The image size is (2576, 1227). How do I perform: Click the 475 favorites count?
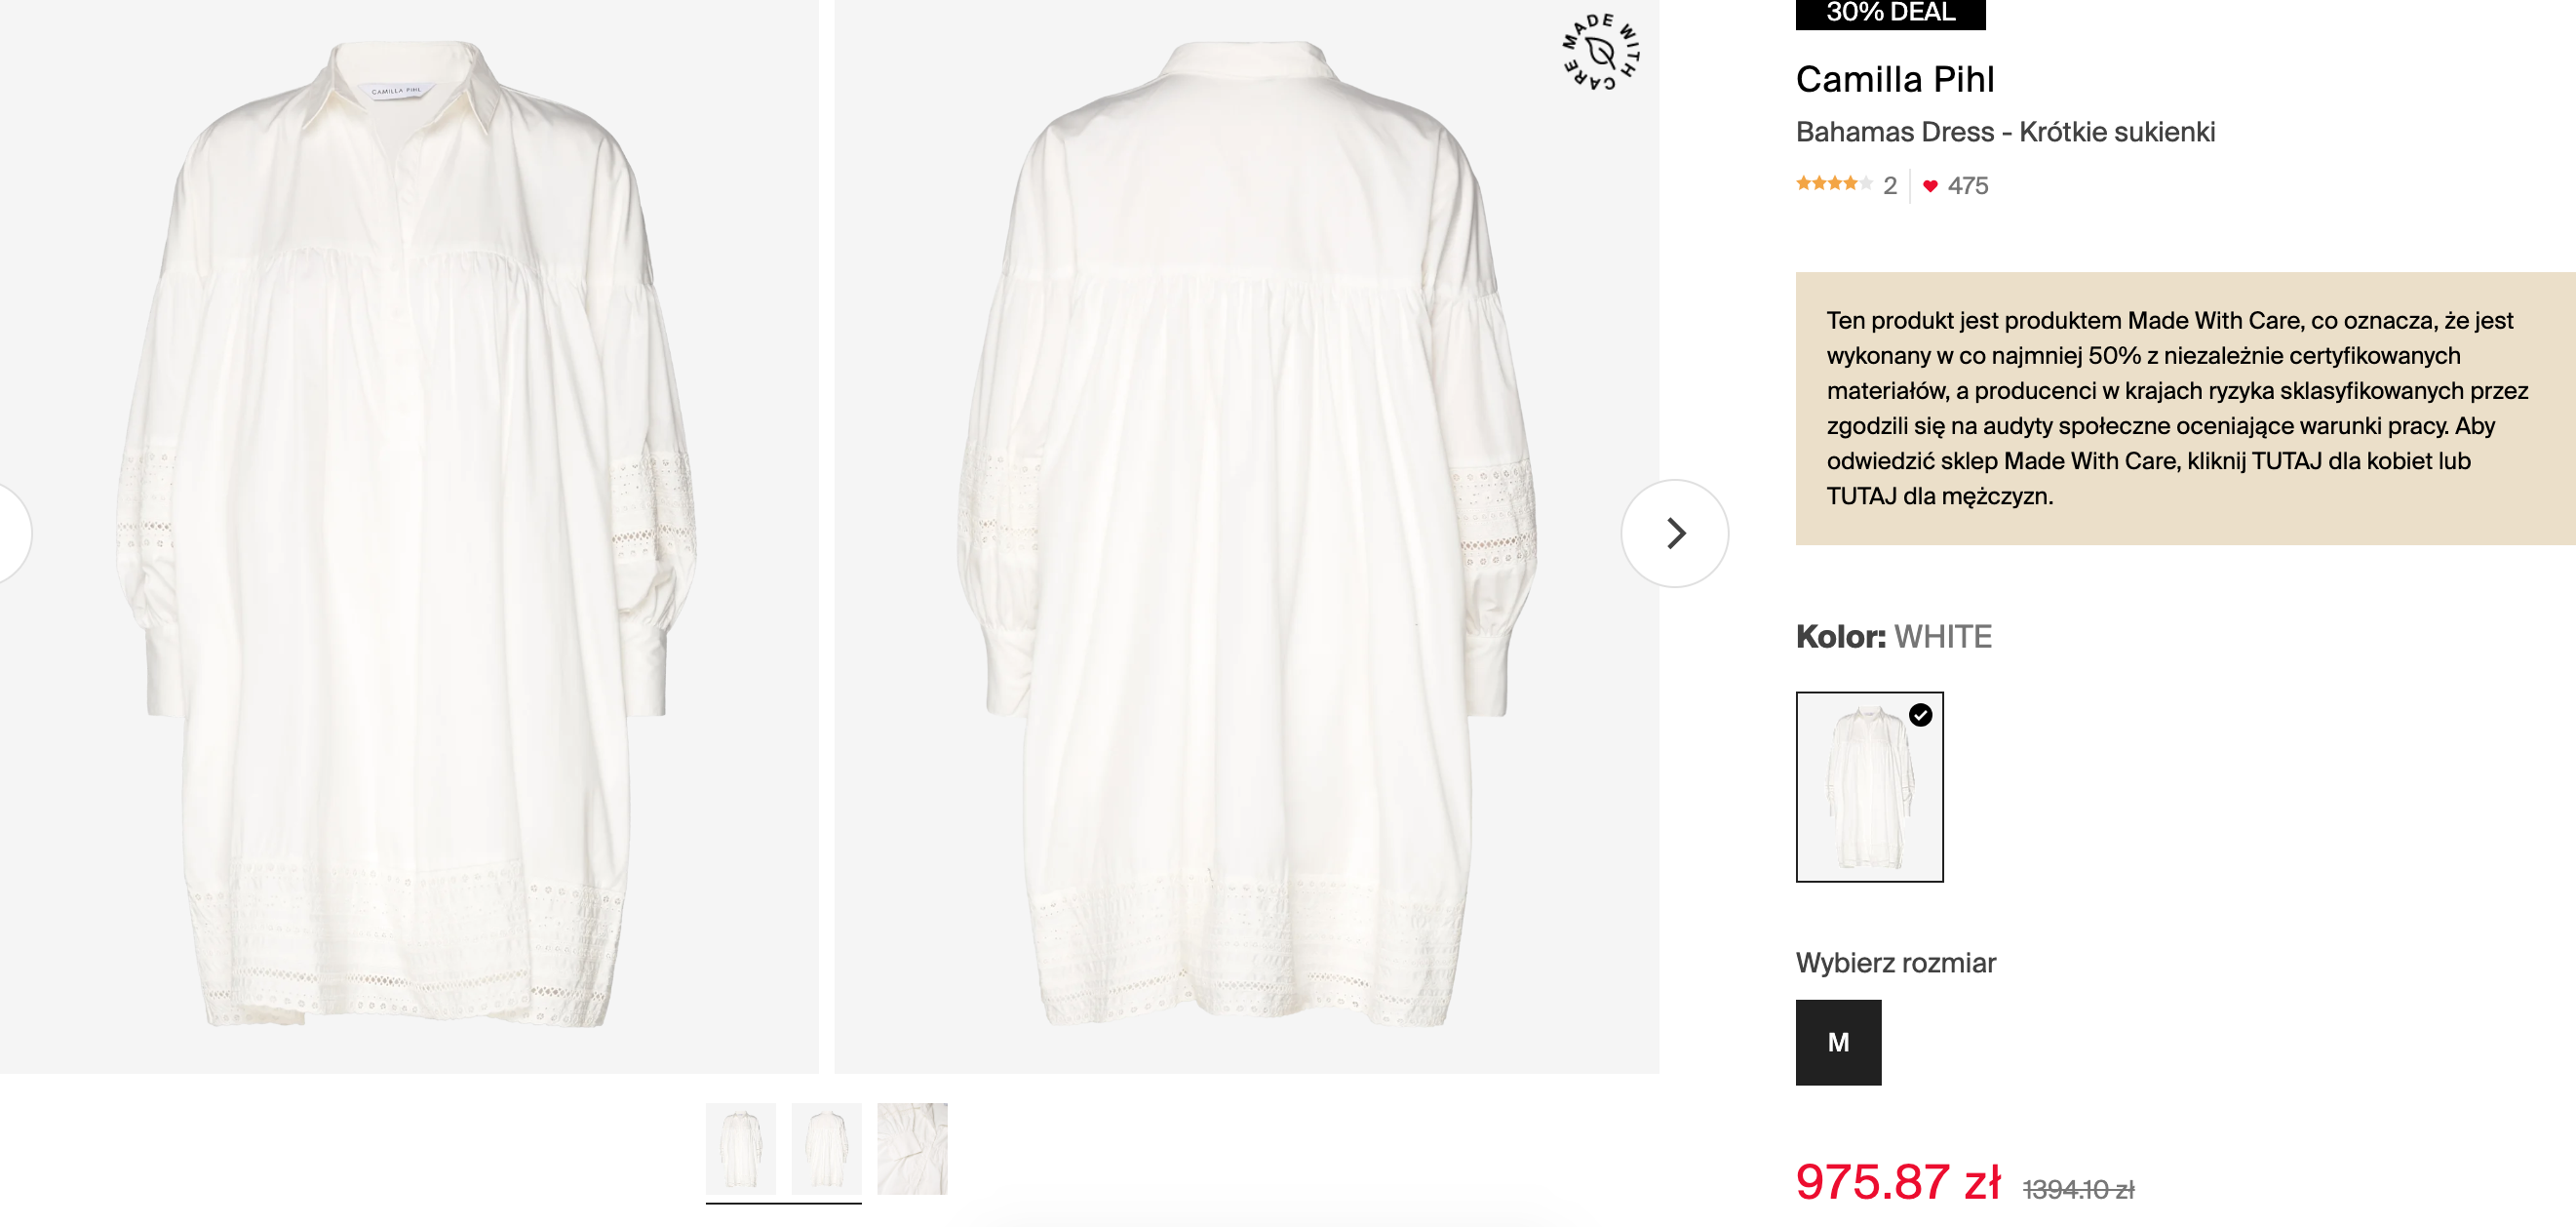tap(1967, 186)
